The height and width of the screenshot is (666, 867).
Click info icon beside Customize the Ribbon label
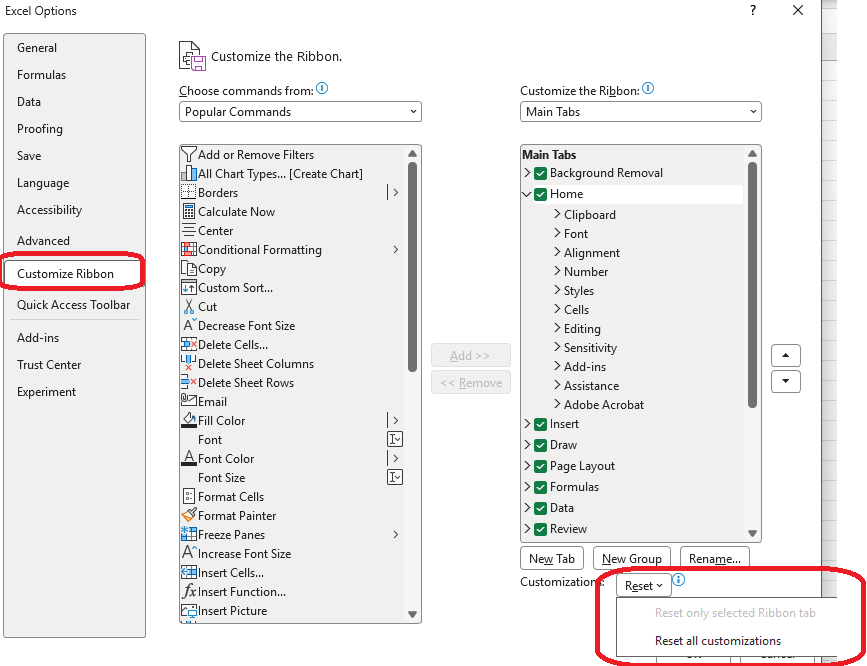pos(648,89)
